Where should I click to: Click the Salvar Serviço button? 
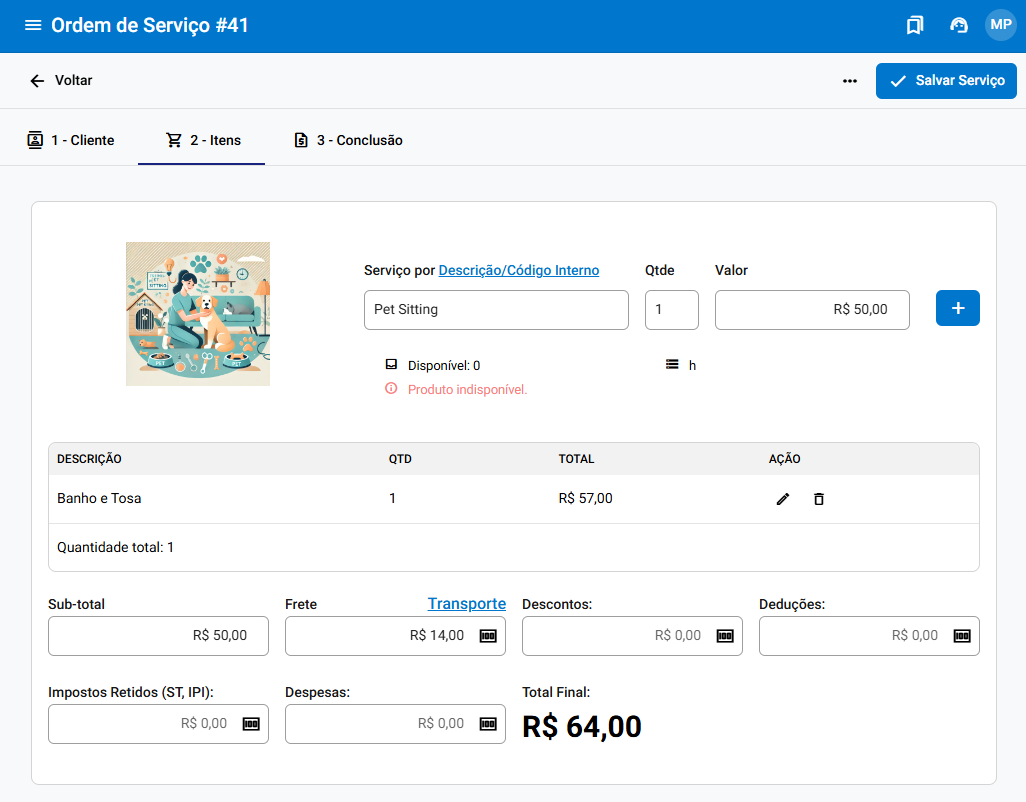pos(946,81)
